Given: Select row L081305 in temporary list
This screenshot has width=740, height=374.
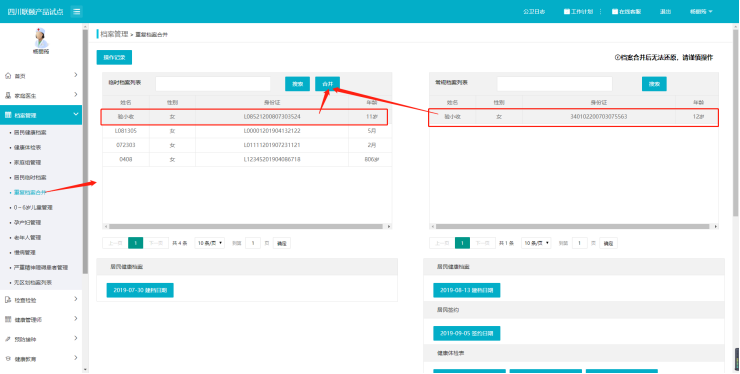Looking at the screenshot, I should pos(247,131).
